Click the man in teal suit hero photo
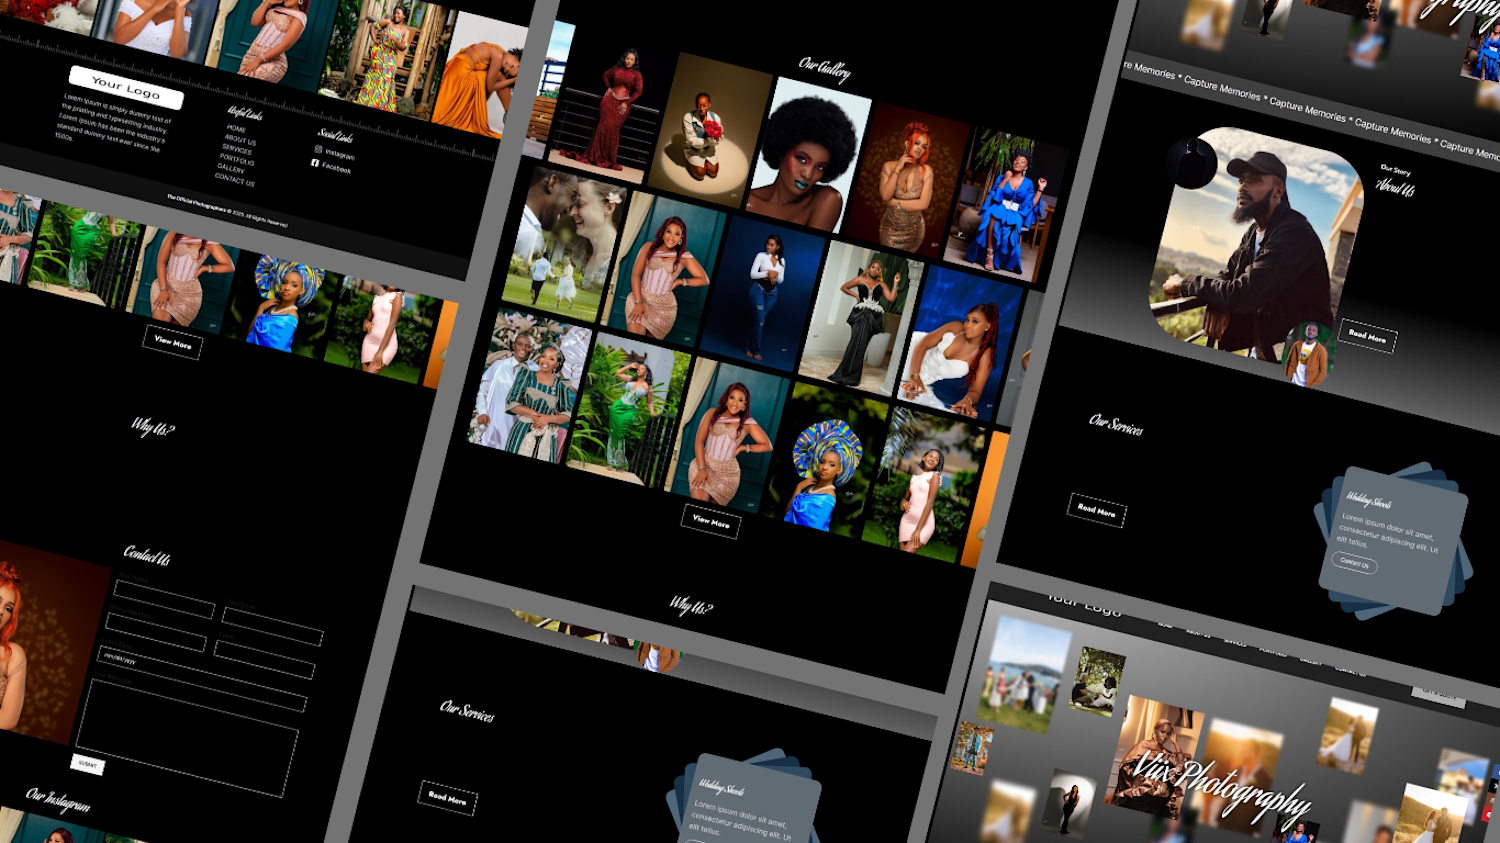Viewport: 1500px width, 843px height. pos(971,749)
